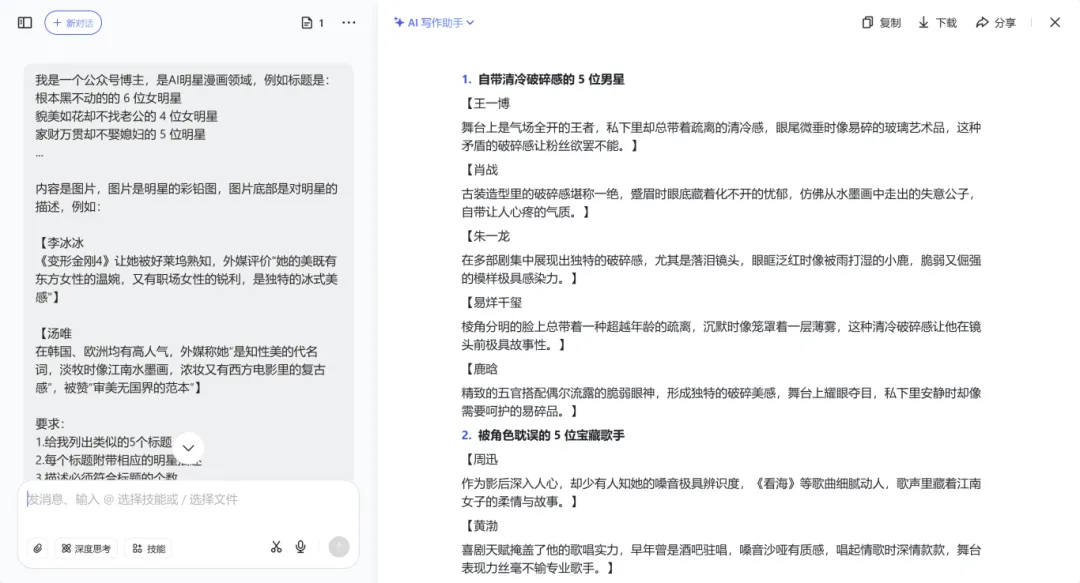Viewport: 1080px width, 583px height.
Task: Toggle 深度思考 deep thinking mode
Action: tap(85, 548)
